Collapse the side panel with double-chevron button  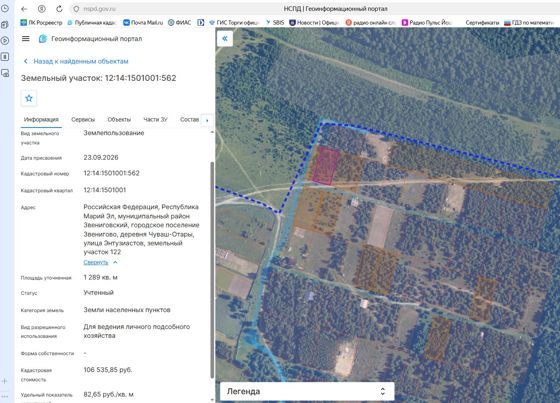coord(225,38)
